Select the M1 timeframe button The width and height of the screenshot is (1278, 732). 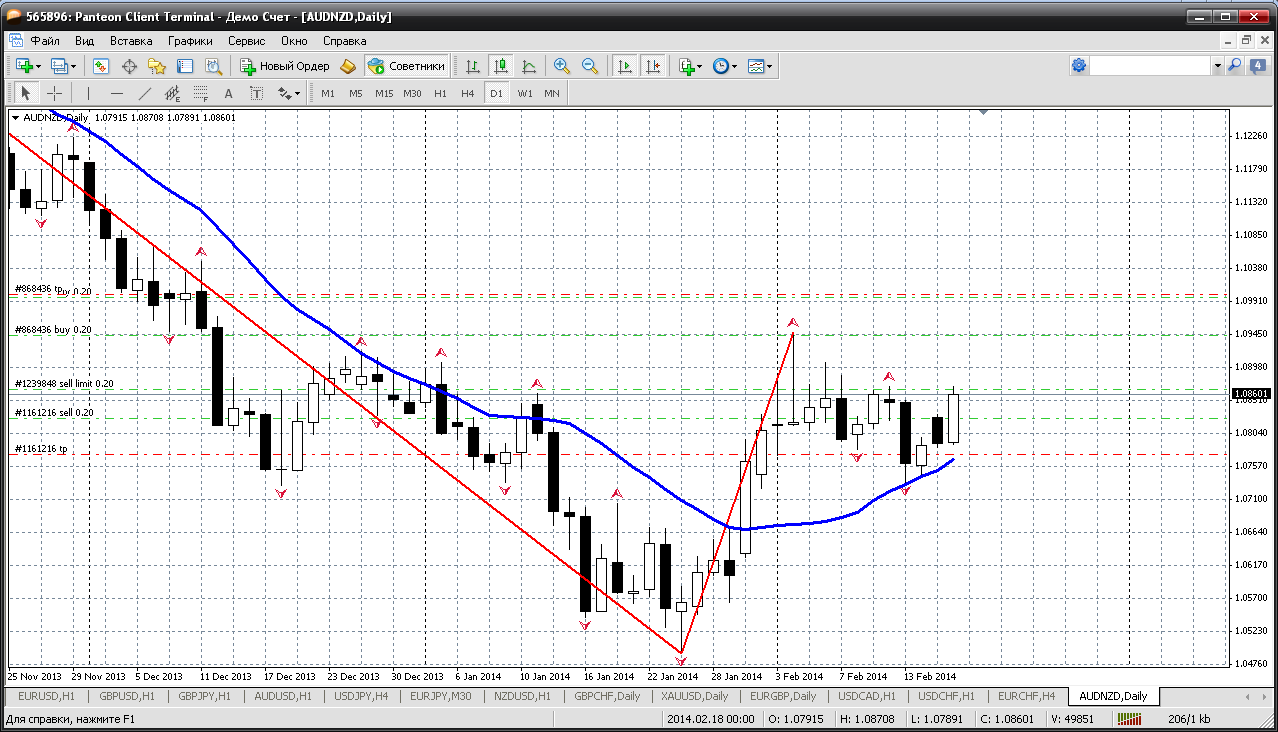coord(328,93)
